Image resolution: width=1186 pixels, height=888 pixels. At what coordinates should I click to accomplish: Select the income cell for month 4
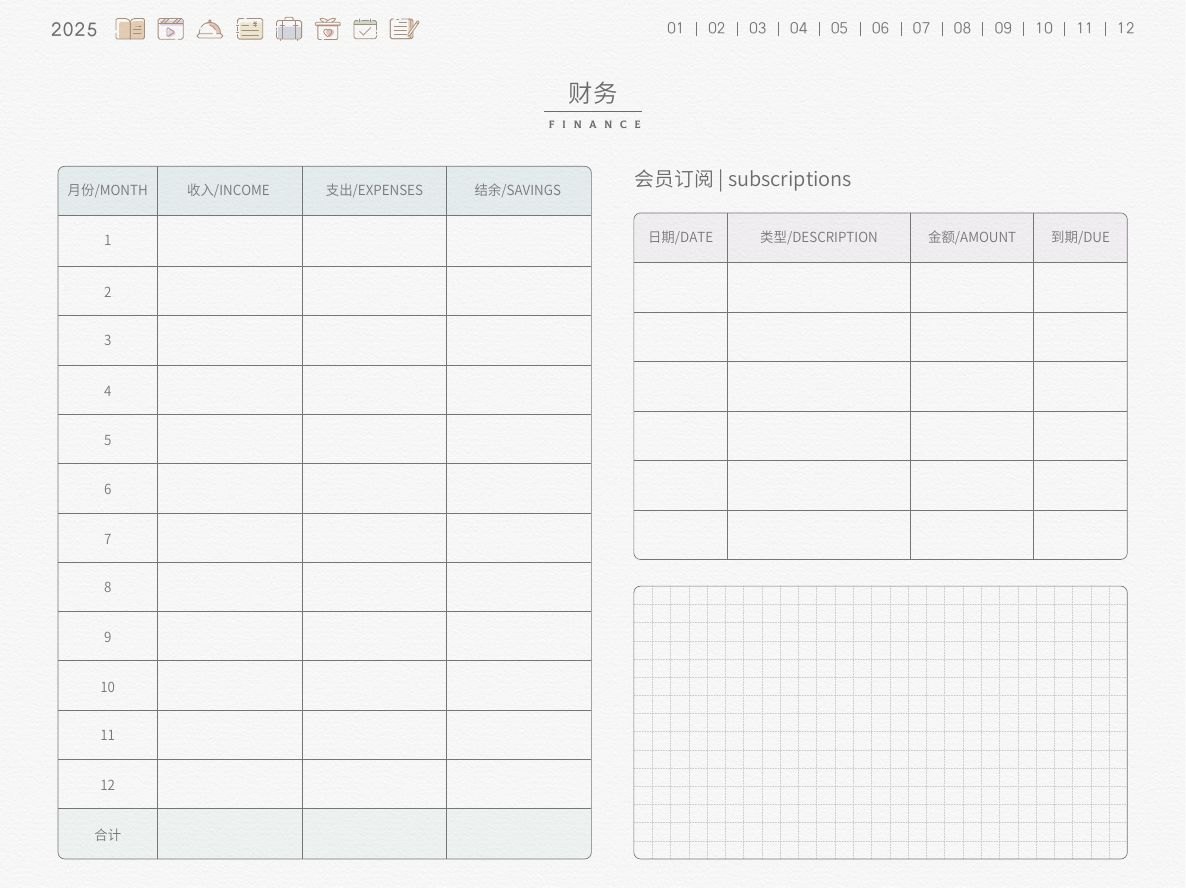(x=229, y=390)
